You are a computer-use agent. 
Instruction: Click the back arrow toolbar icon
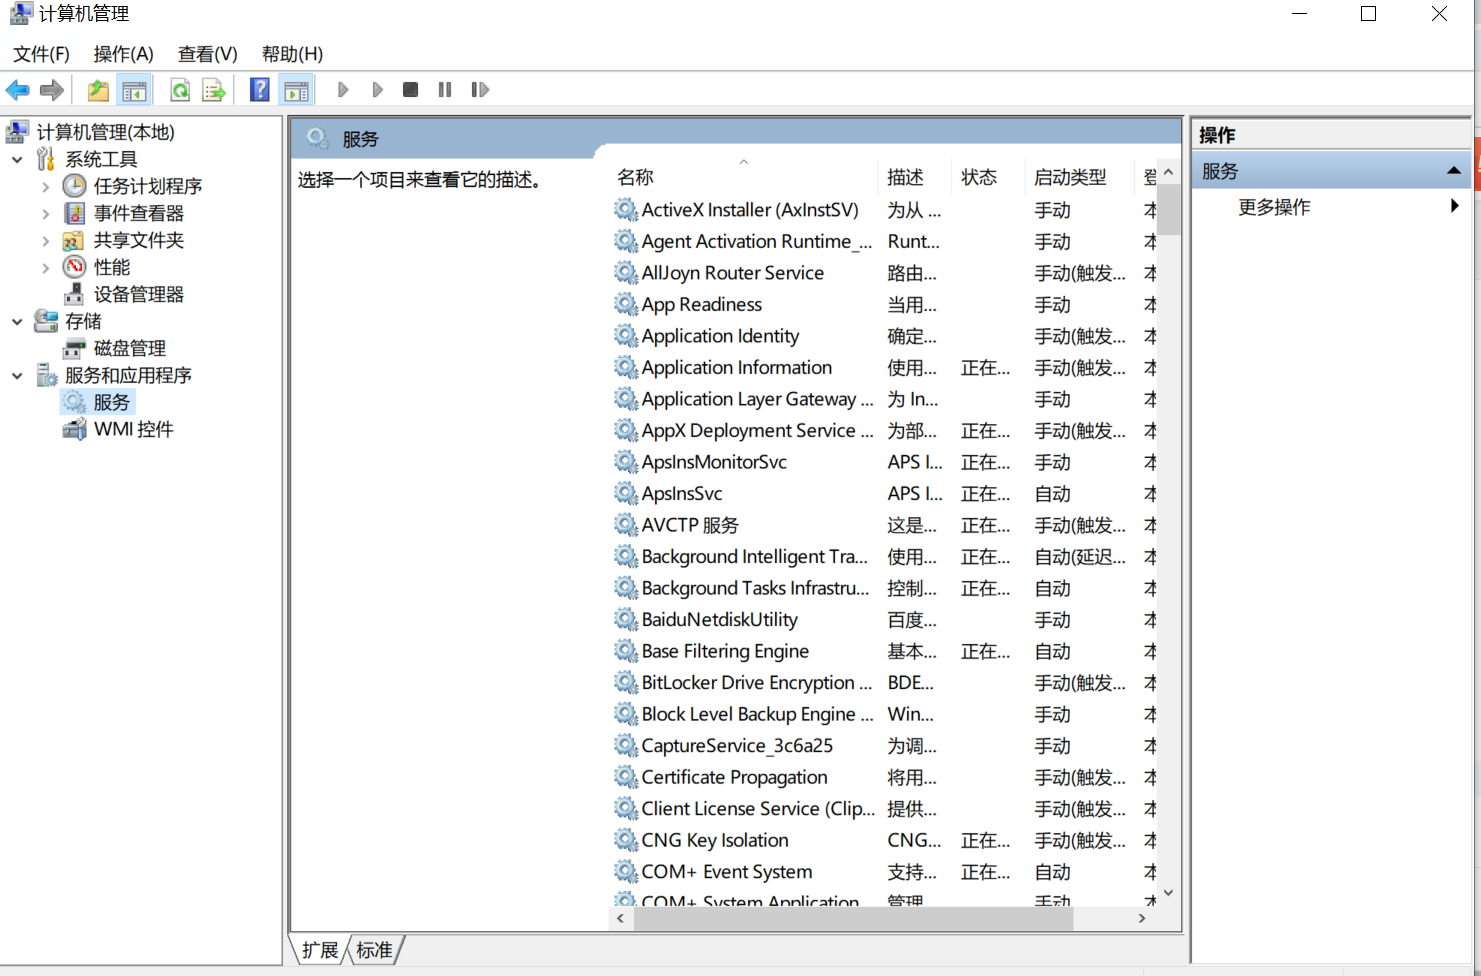(18, 90)
